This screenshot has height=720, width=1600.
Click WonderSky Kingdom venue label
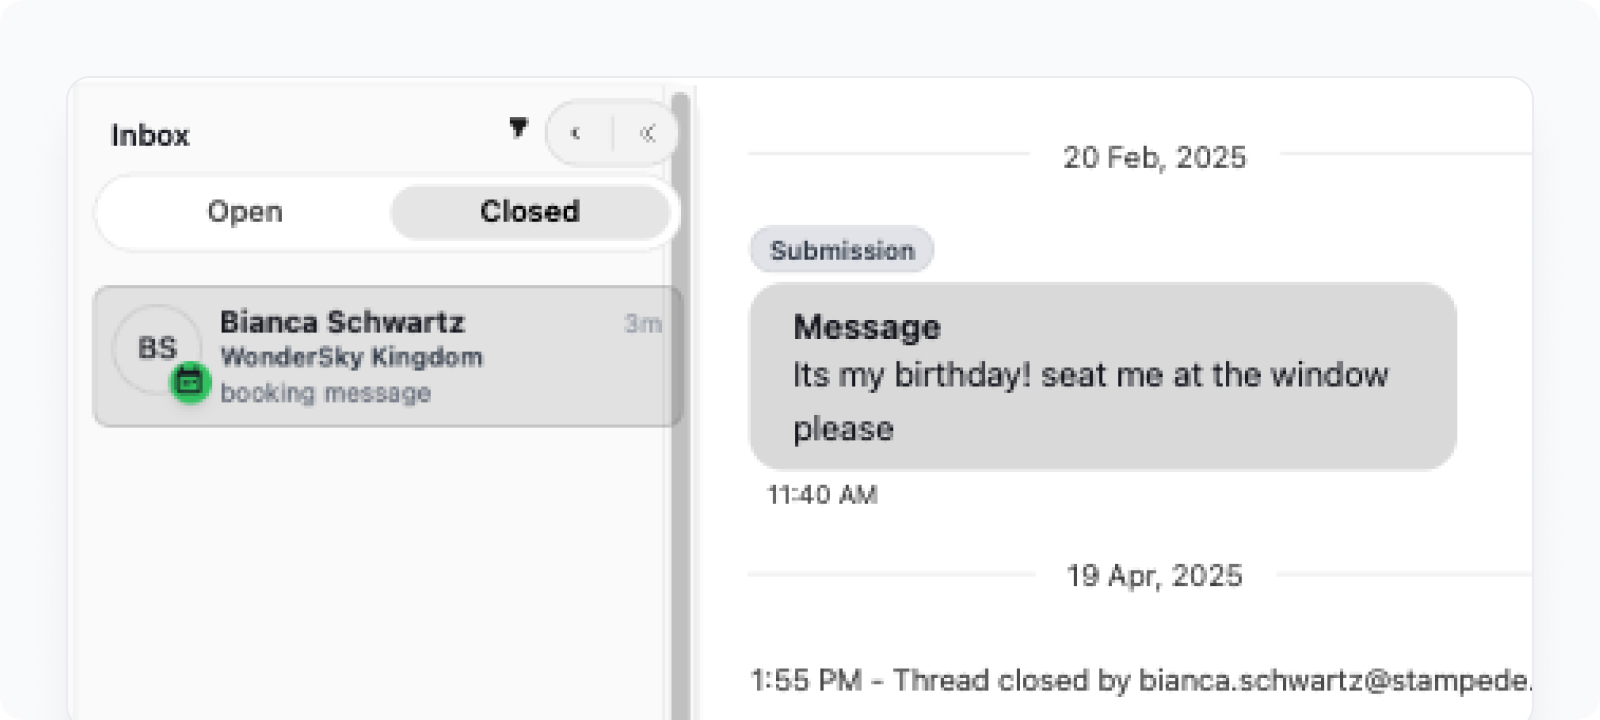click(x=351, y=357)
